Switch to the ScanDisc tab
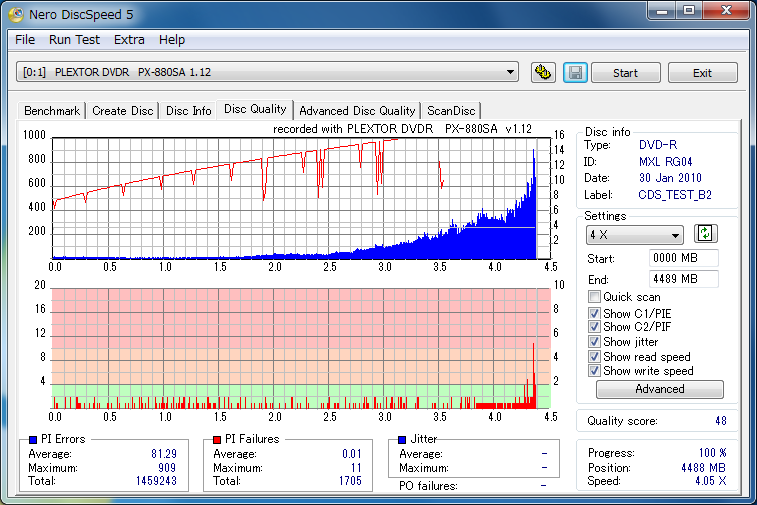757x505 pixels. pos(451,111)
